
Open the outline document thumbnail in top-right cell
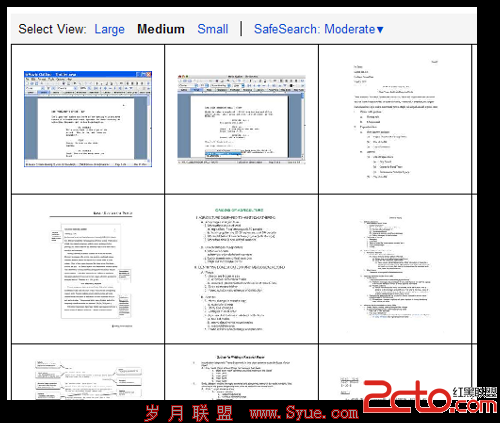click(395, 119)
